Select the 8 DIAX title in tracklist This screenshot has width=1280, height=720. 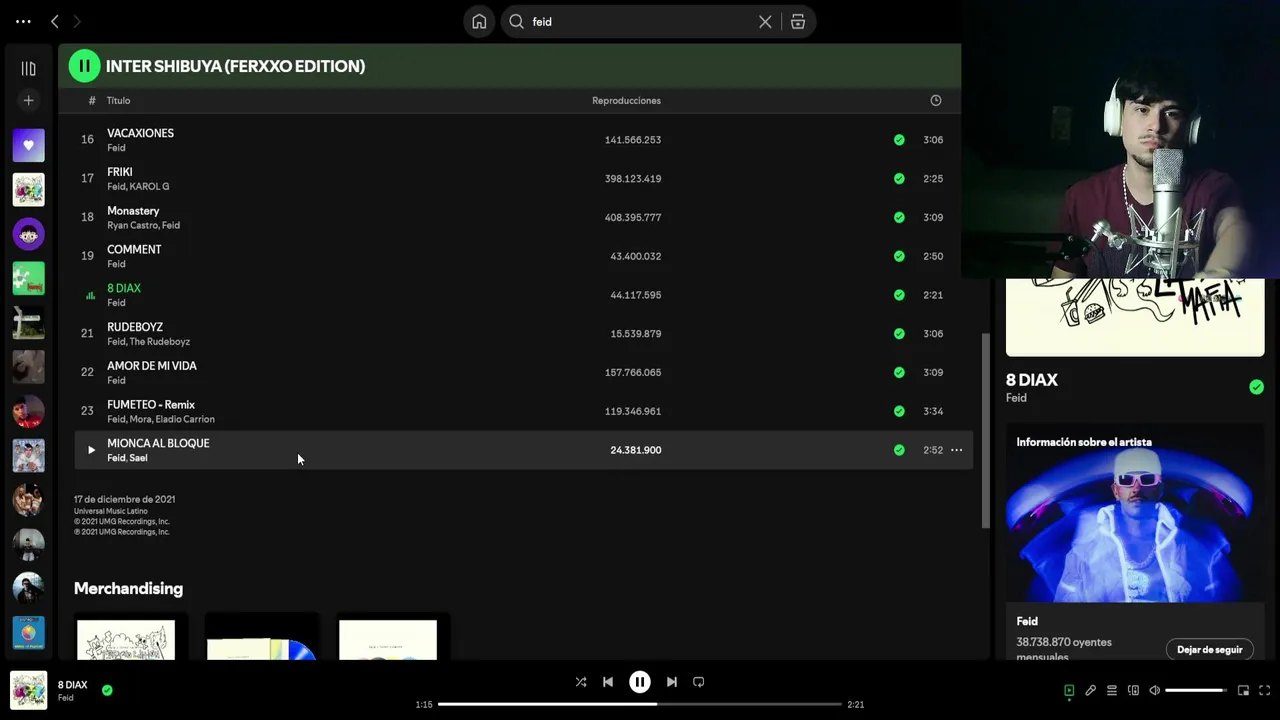coord(124,288)
